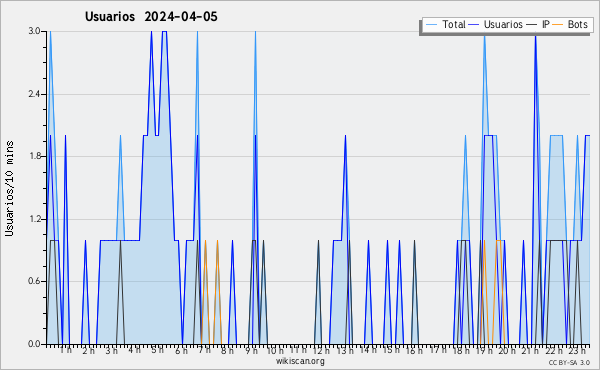The height and width of the screenshot is (370, 600).
Task: Click the '5 h' x-axis label
Action: pyautogui.click(x=157, y=350)
